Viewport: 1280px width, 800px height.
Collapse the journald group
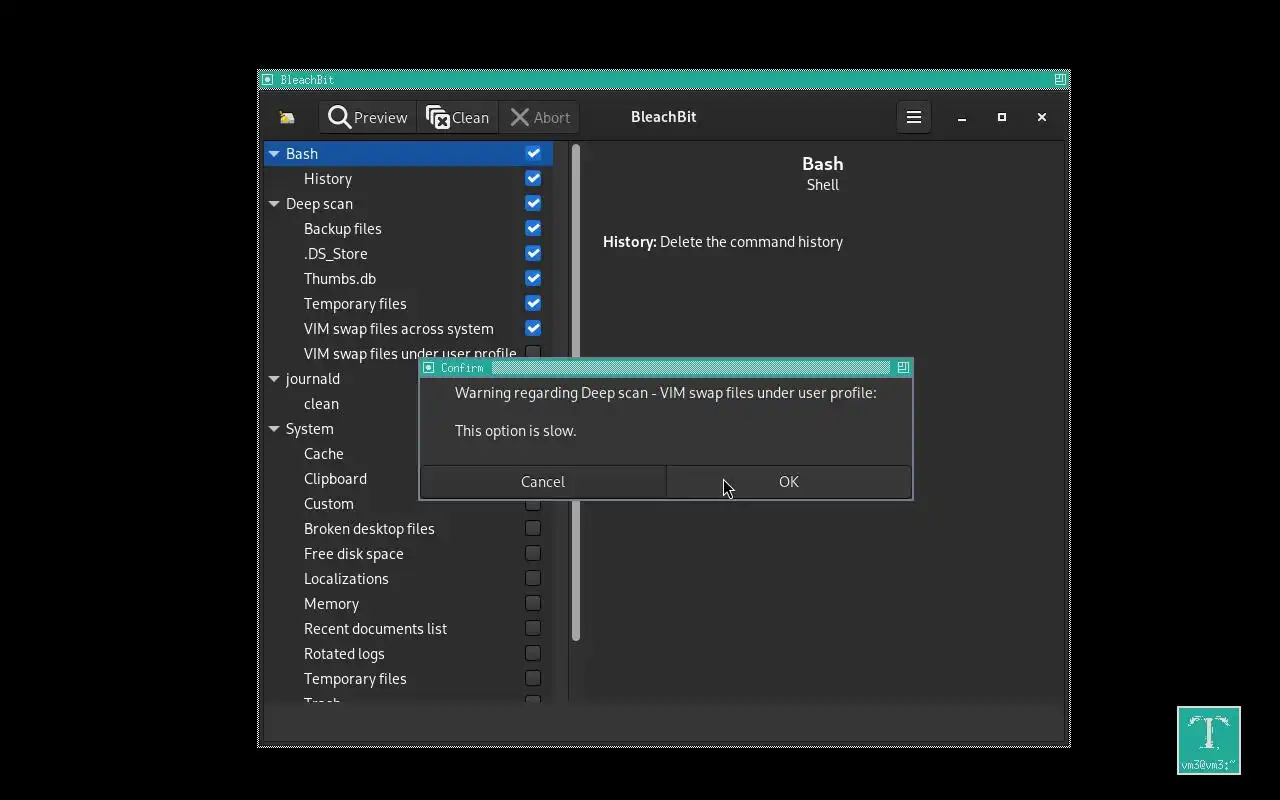[274, 379]
